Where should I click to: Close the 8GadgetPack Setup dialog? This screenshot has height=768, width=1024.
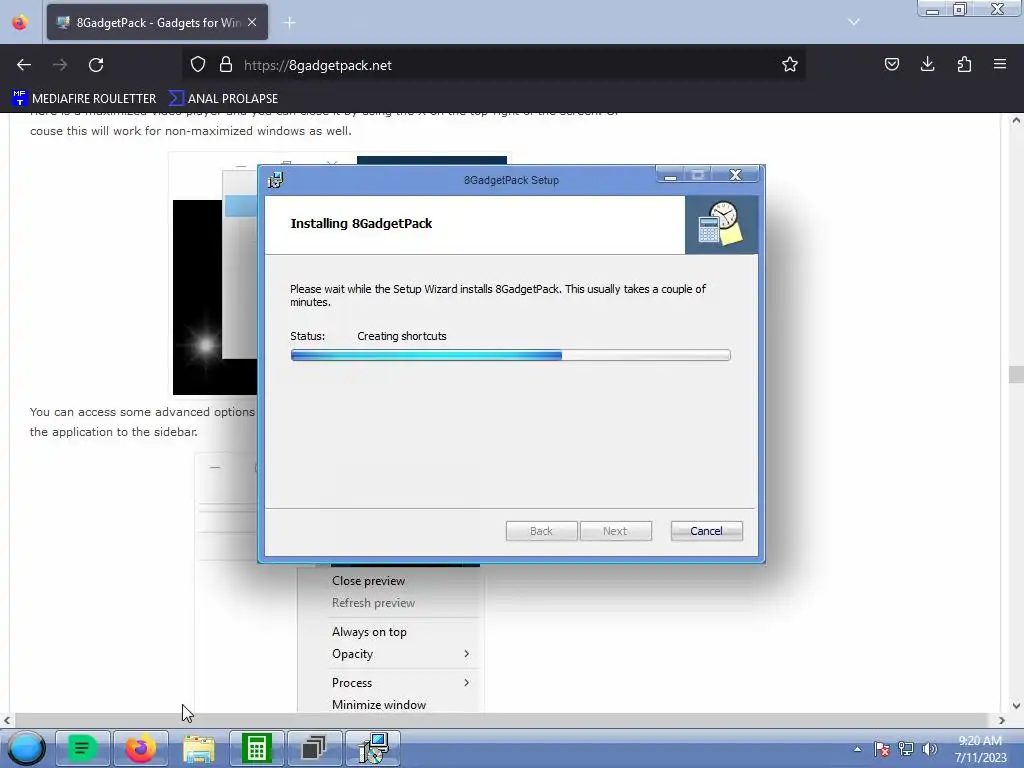(x=735, y=175)
